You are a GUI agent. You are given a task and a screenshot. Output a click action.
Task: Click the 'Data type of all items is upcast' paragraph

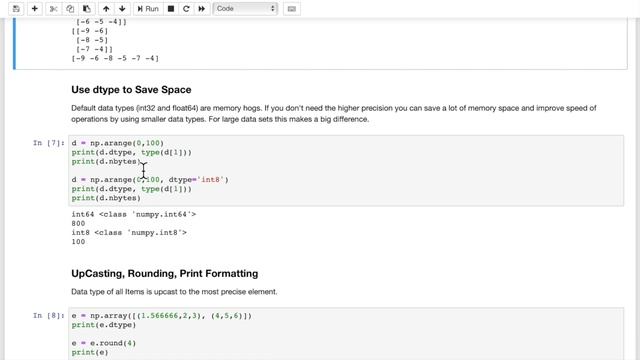click(x=174, y=292)
